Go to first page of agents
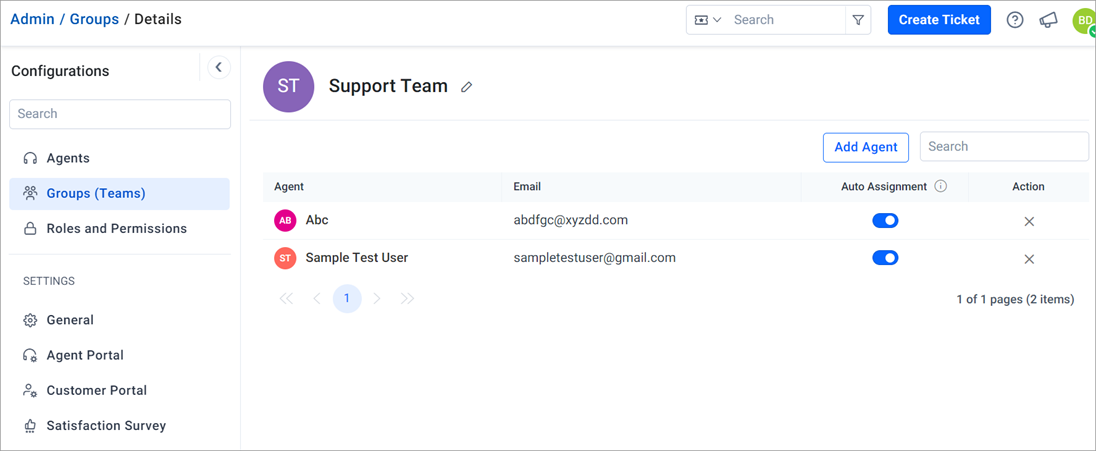The image size is (1096, 451). 286,299
